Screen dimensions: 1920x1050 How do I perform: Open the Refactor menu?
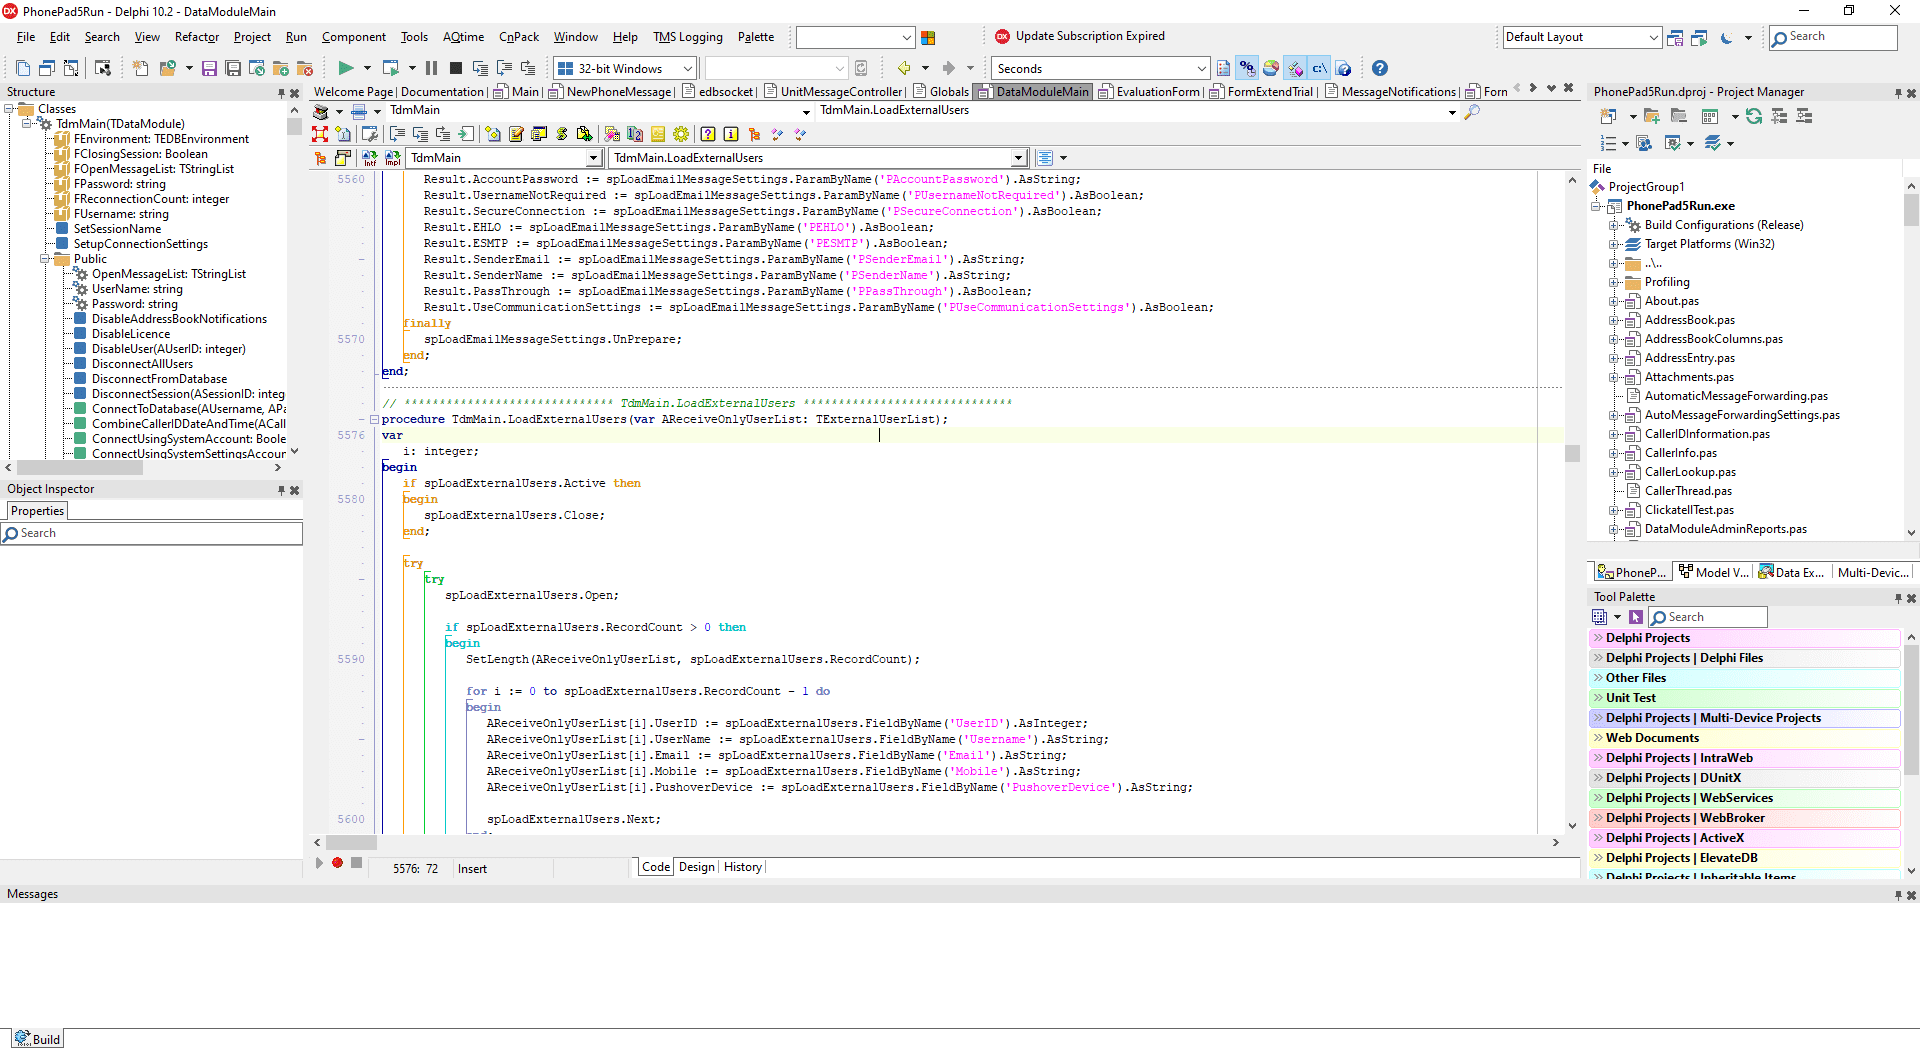(197, 37)
